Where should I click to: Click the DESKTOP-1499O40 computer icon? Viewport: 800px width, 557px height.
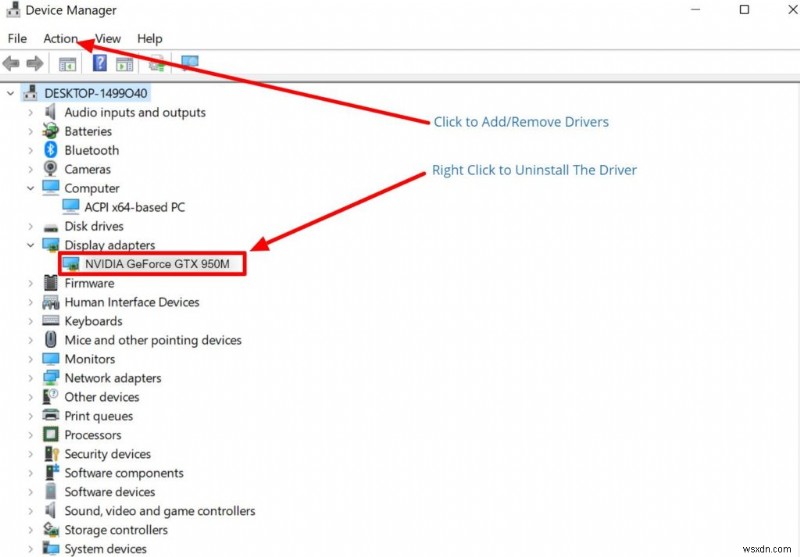(30, 92)
